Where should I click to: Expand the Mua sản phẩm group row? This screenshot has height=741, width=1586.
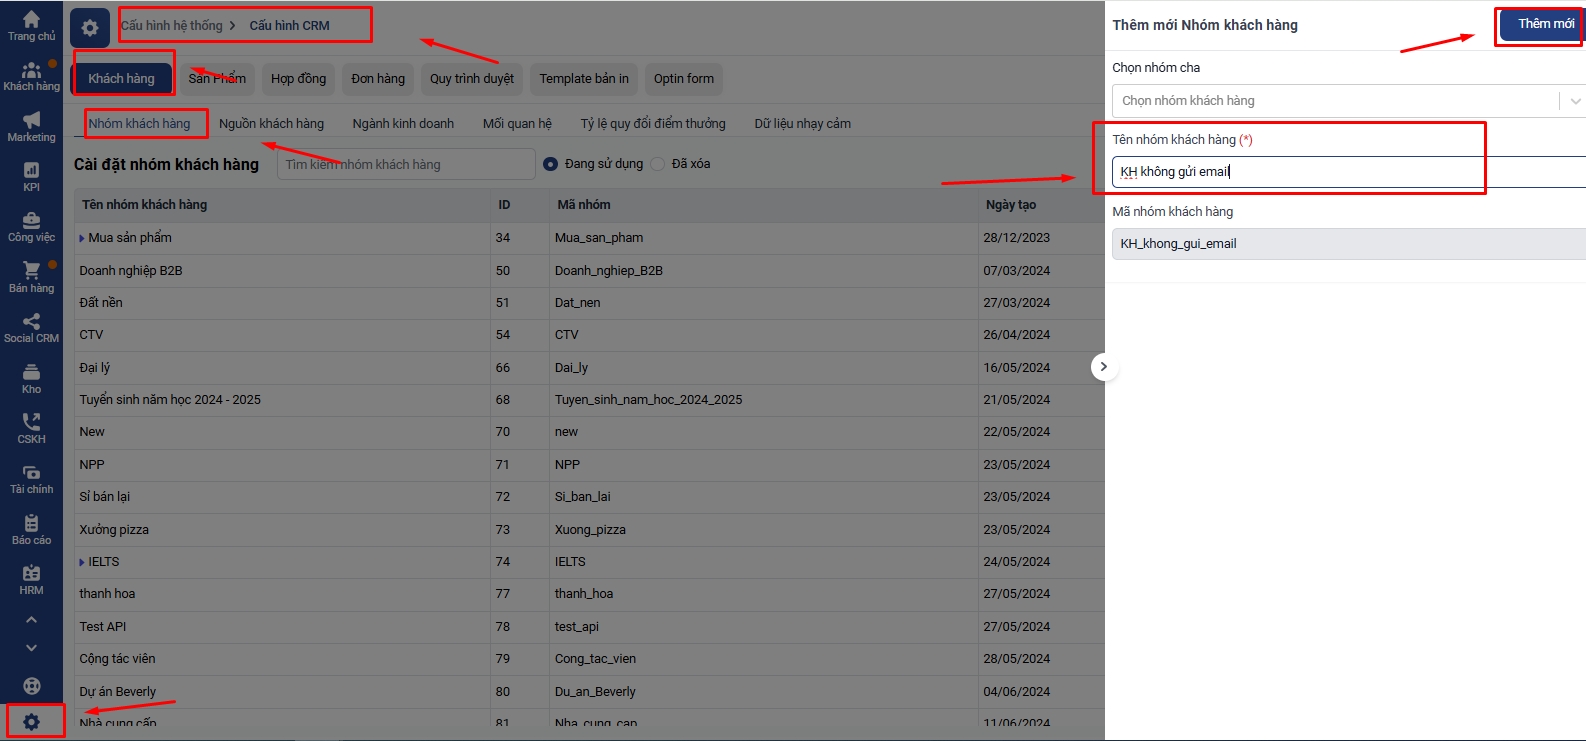click(x=82, y=238)
